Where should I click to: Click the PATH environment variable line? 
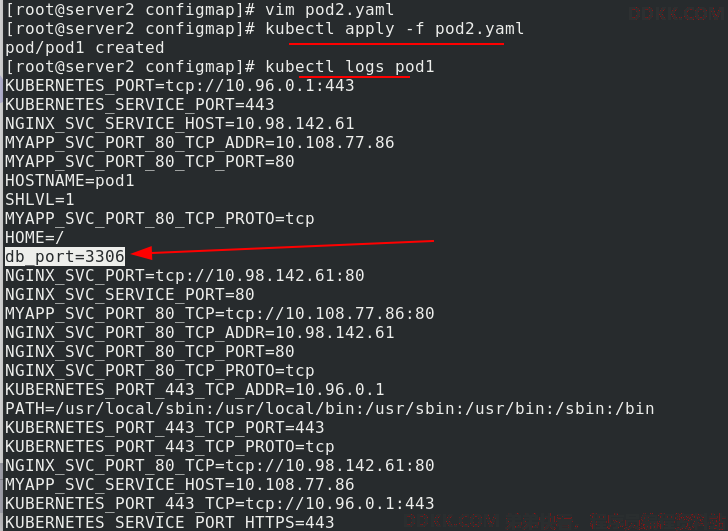pos(330,409)
